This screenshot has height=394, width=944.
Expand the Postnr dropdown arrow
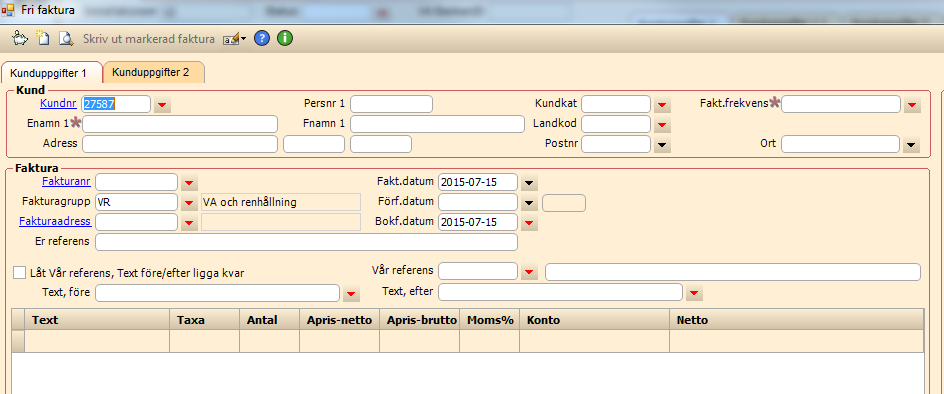[662, 145]
